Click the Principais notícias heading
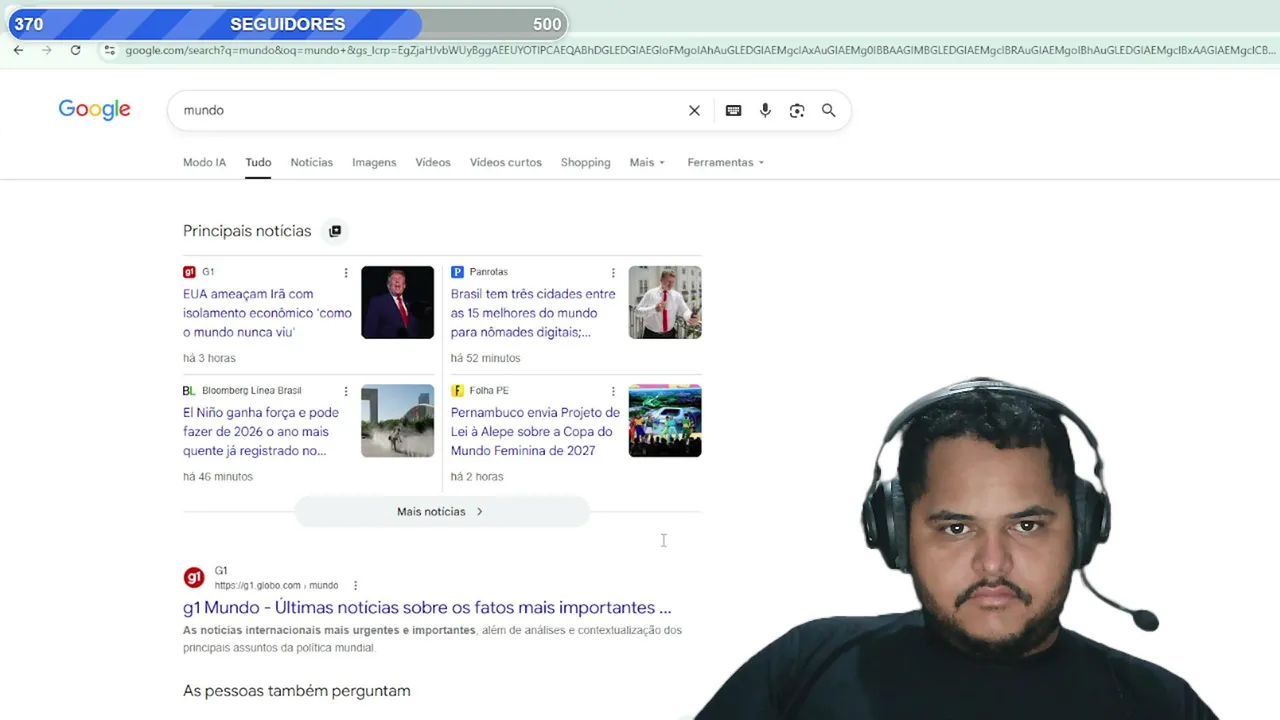The image size is (1280, 720). pyautogui.click(x=247, y=231)
